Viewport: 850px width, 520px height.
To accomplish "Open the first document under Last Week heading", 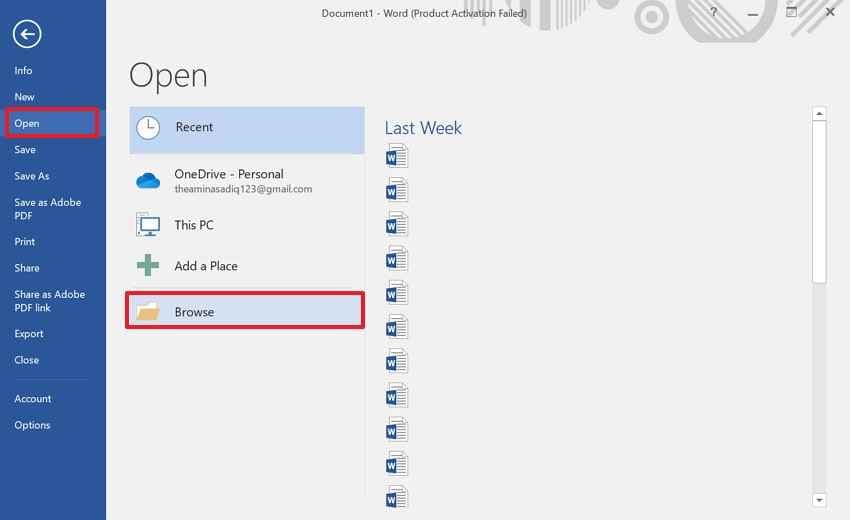I will point(397,156).
